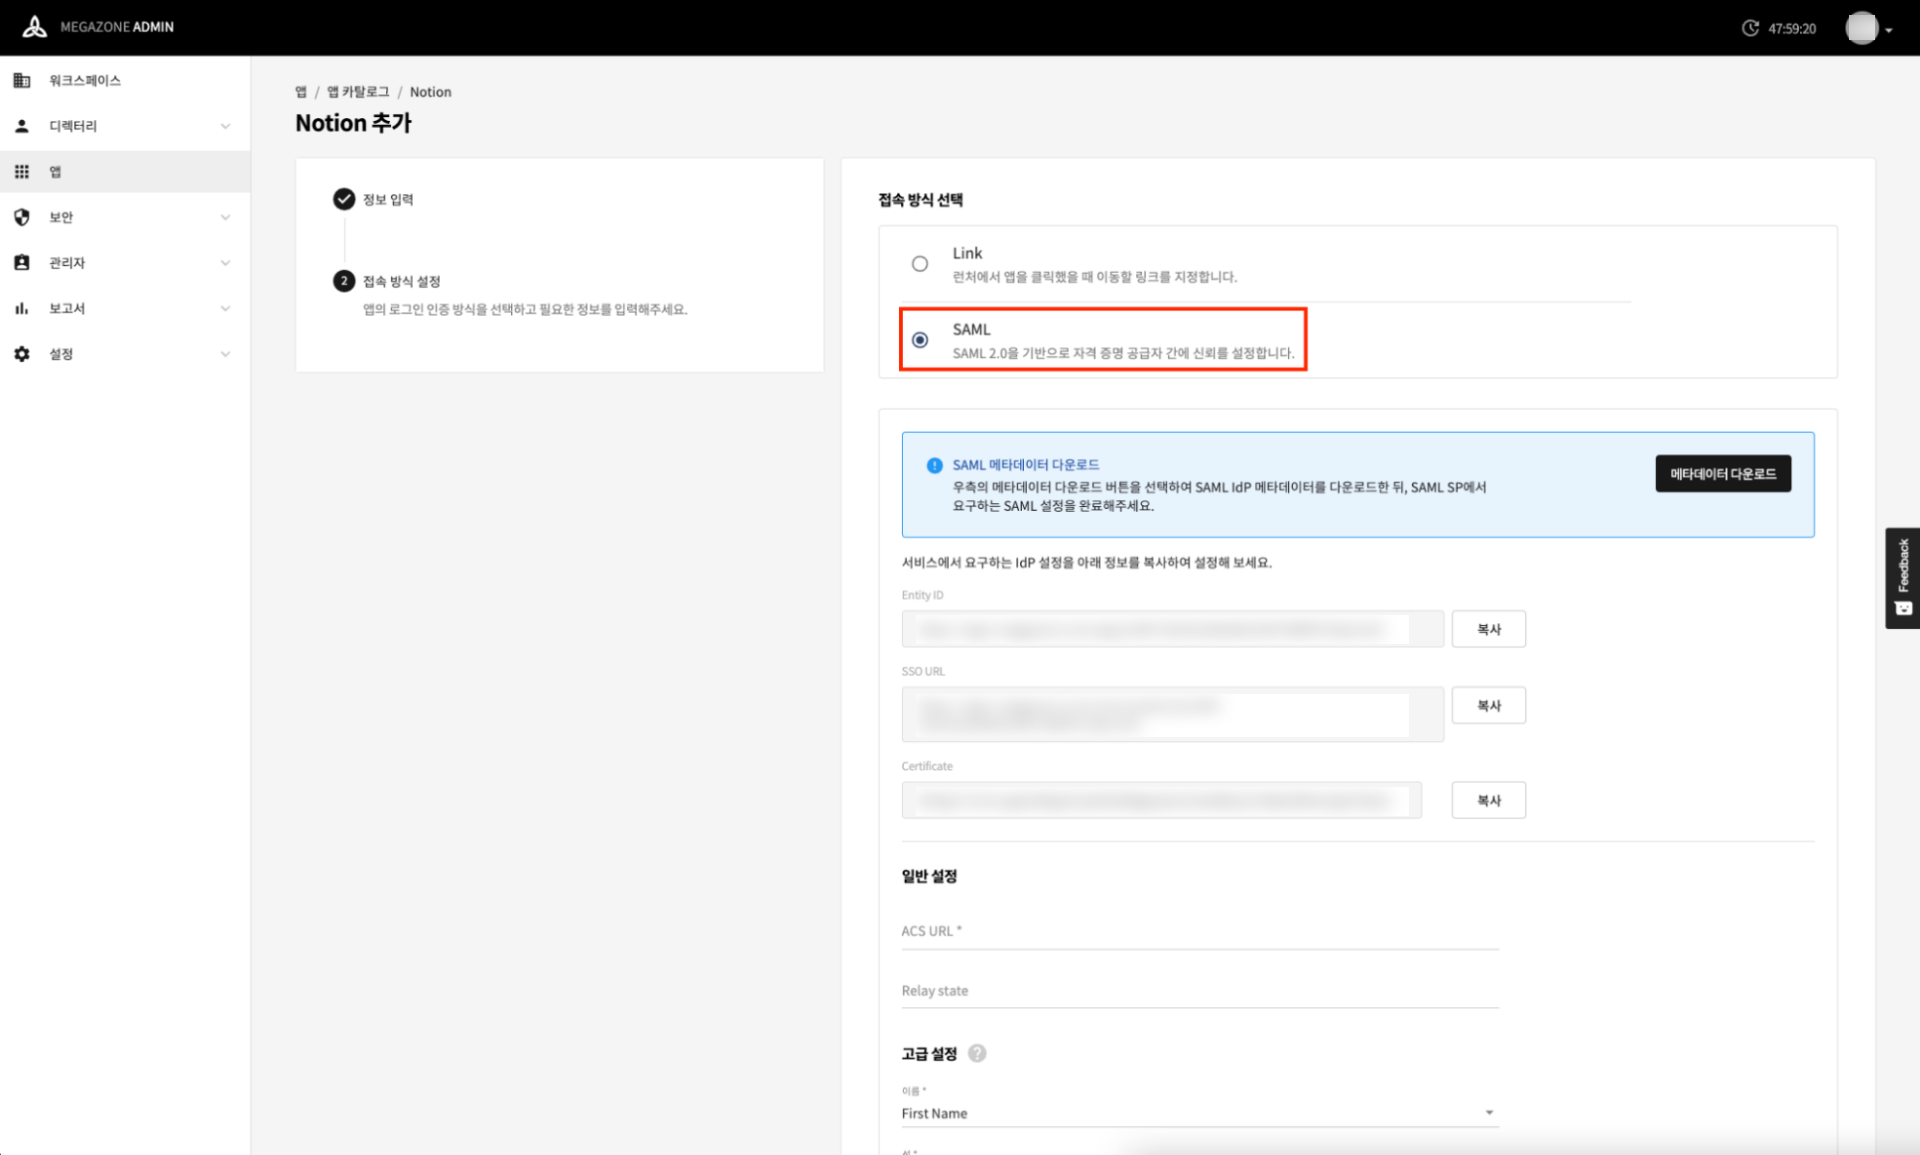The height and width of the screenshot is (1155, 1920).
Task: Click 앱 breadcrumb link
Action: tap(301, 92)
